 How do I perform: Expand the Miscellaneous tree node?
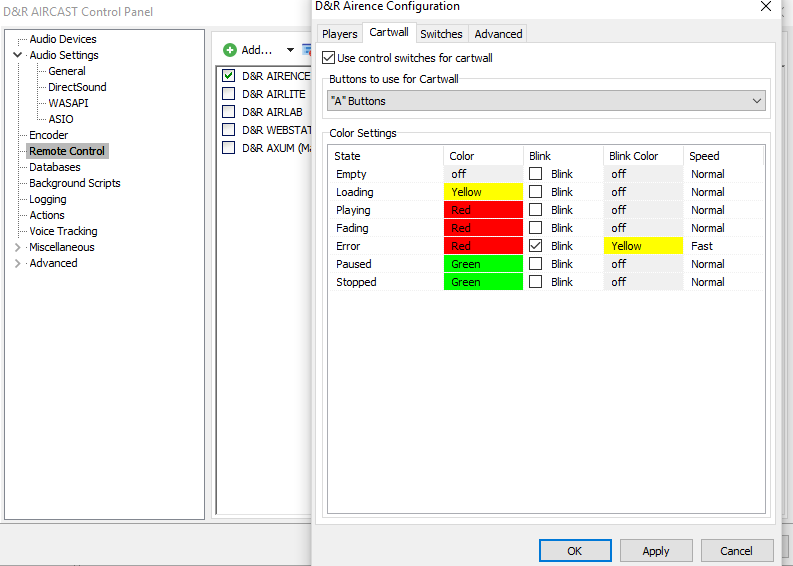pyautogui.click(x=17, y=247)
